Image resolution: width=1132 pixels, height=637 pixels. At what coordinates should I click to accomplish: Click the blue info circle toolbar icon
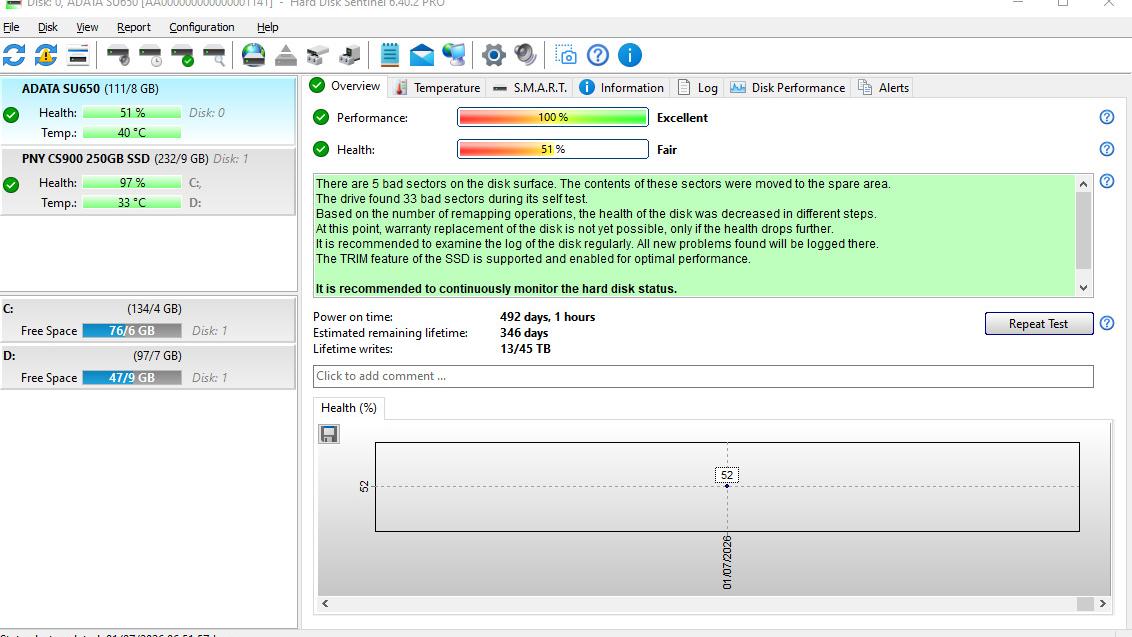[630, 55]
